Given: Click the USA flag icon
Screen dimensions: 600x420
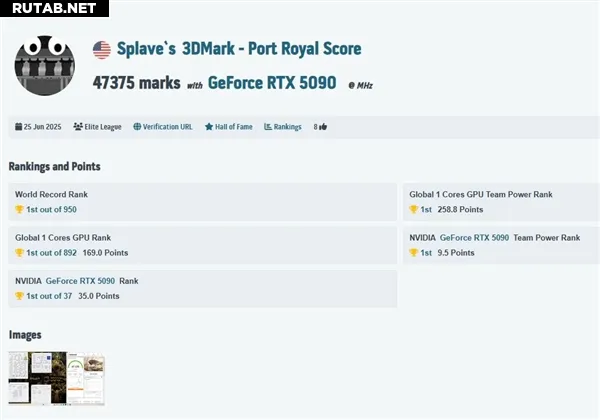Looking at the screenshot, I should (102, 50).
